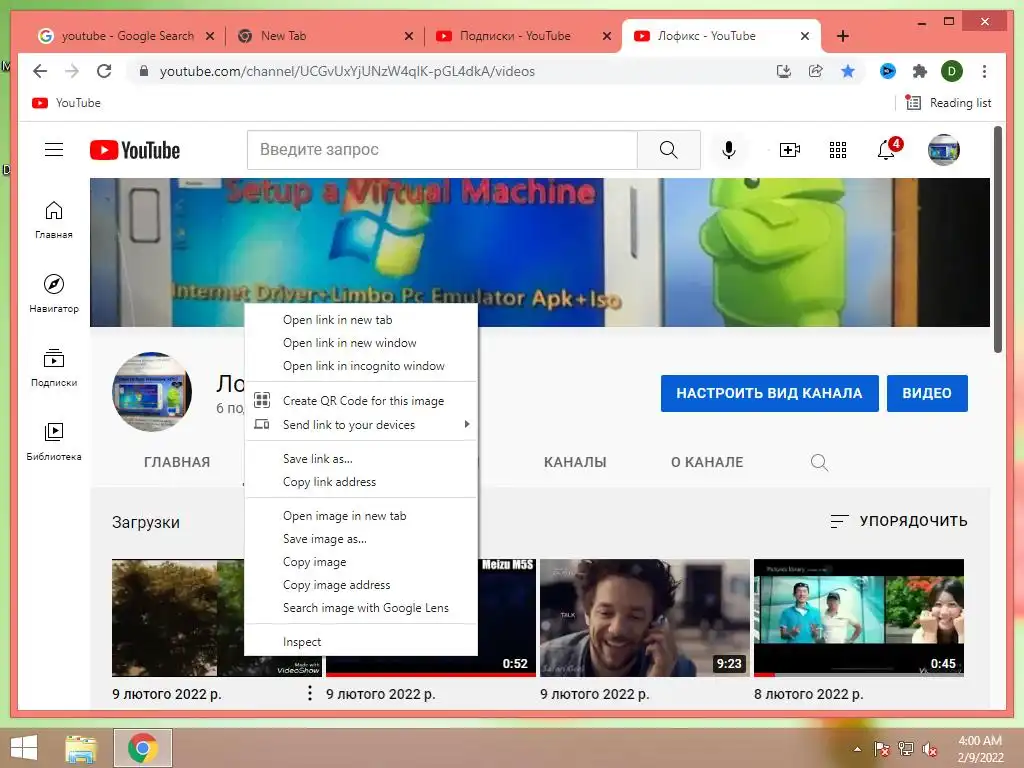Reload the page

point(104,71)
